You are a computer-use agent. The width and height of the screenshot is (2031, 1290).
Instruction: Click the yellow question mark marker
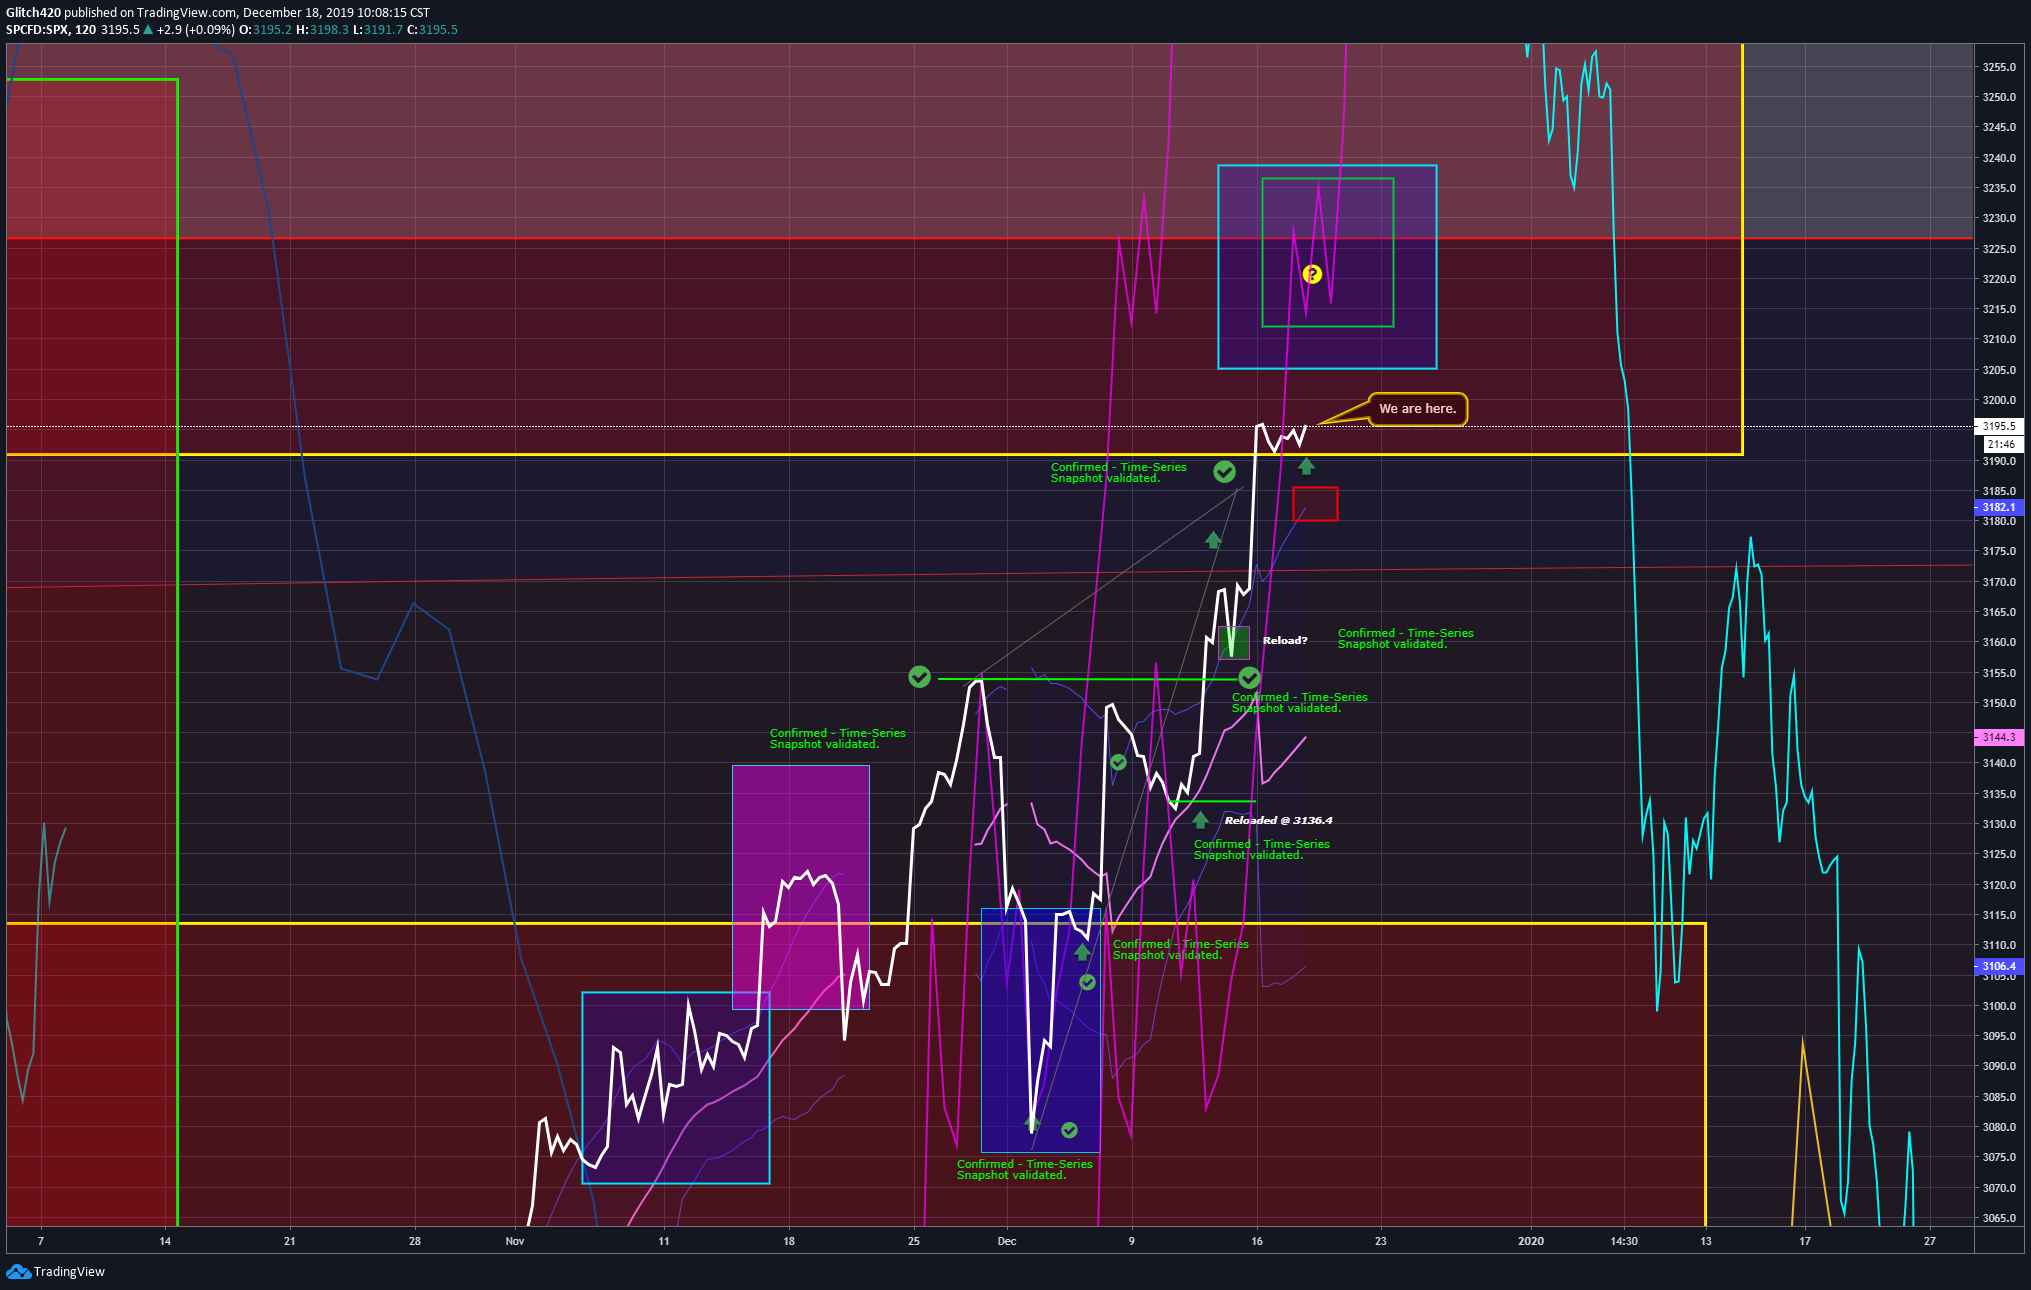[1312, 274]
